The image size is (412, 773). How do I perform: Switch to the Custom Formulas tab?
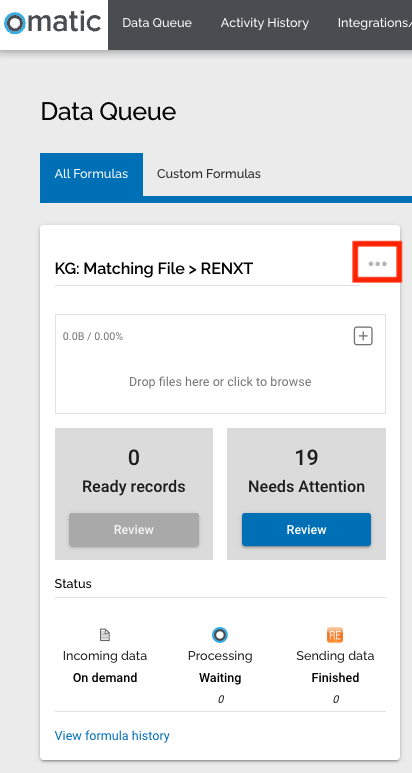(209, 174)
